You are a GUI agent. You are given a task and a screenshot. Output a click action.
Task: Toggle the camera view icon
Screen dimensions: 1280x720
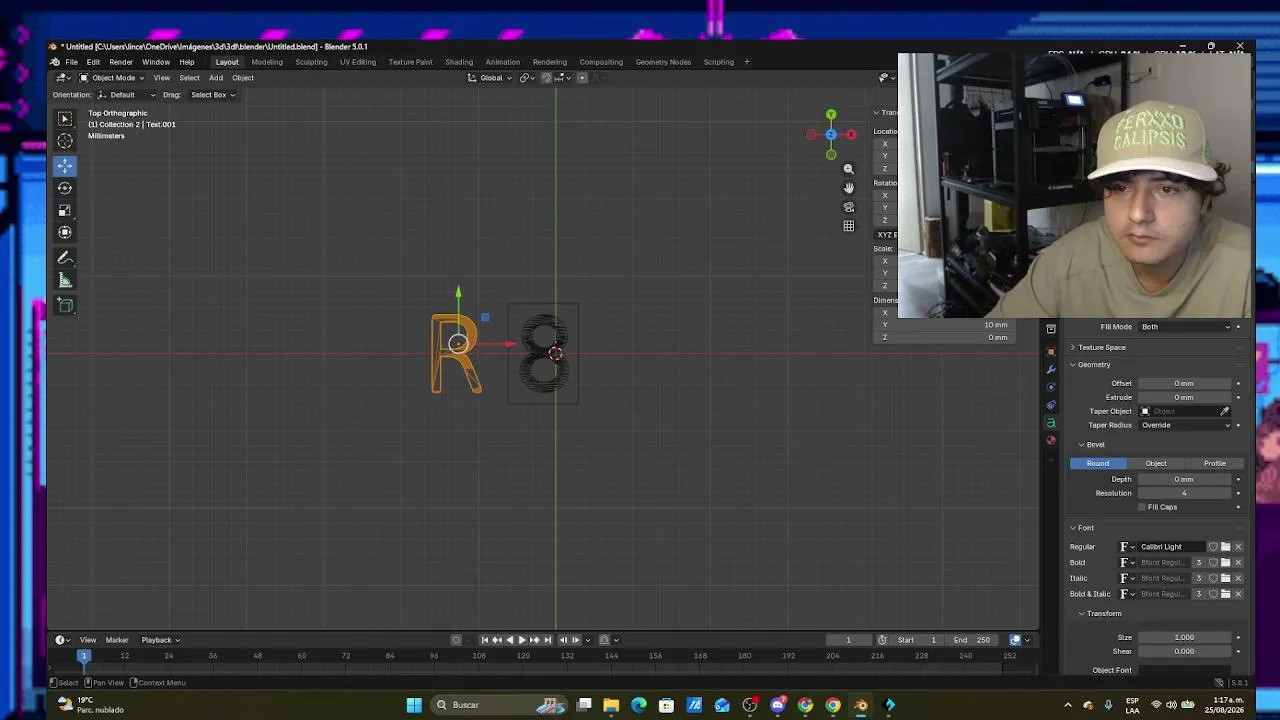coord(849,207)
